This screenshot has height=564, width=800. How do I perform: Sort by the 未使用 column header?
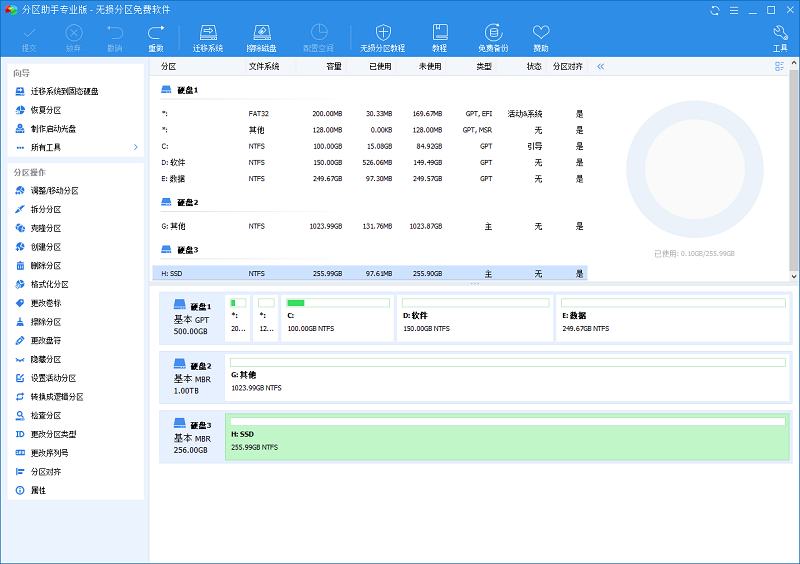pyautogui.click(x=430, y=66)
